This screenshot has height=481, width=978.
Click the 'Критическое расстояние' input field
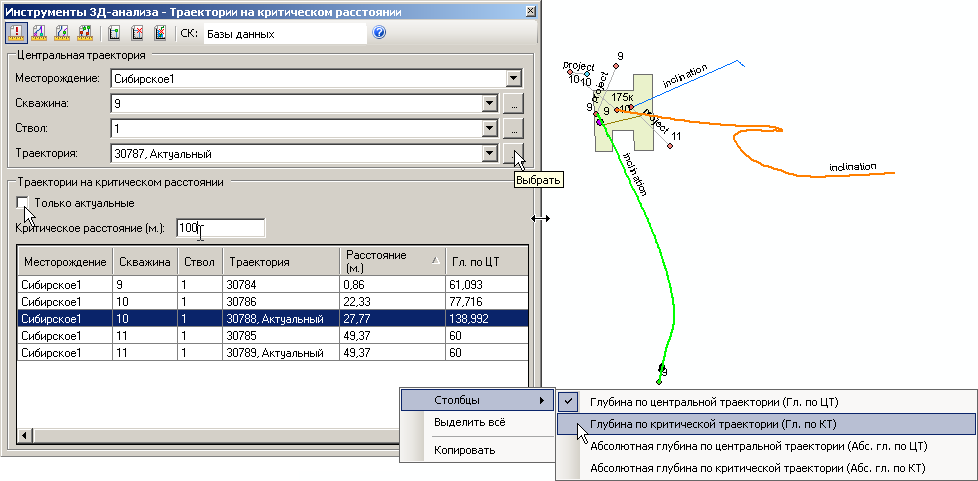pyautogui.click(x=220, y=228)
